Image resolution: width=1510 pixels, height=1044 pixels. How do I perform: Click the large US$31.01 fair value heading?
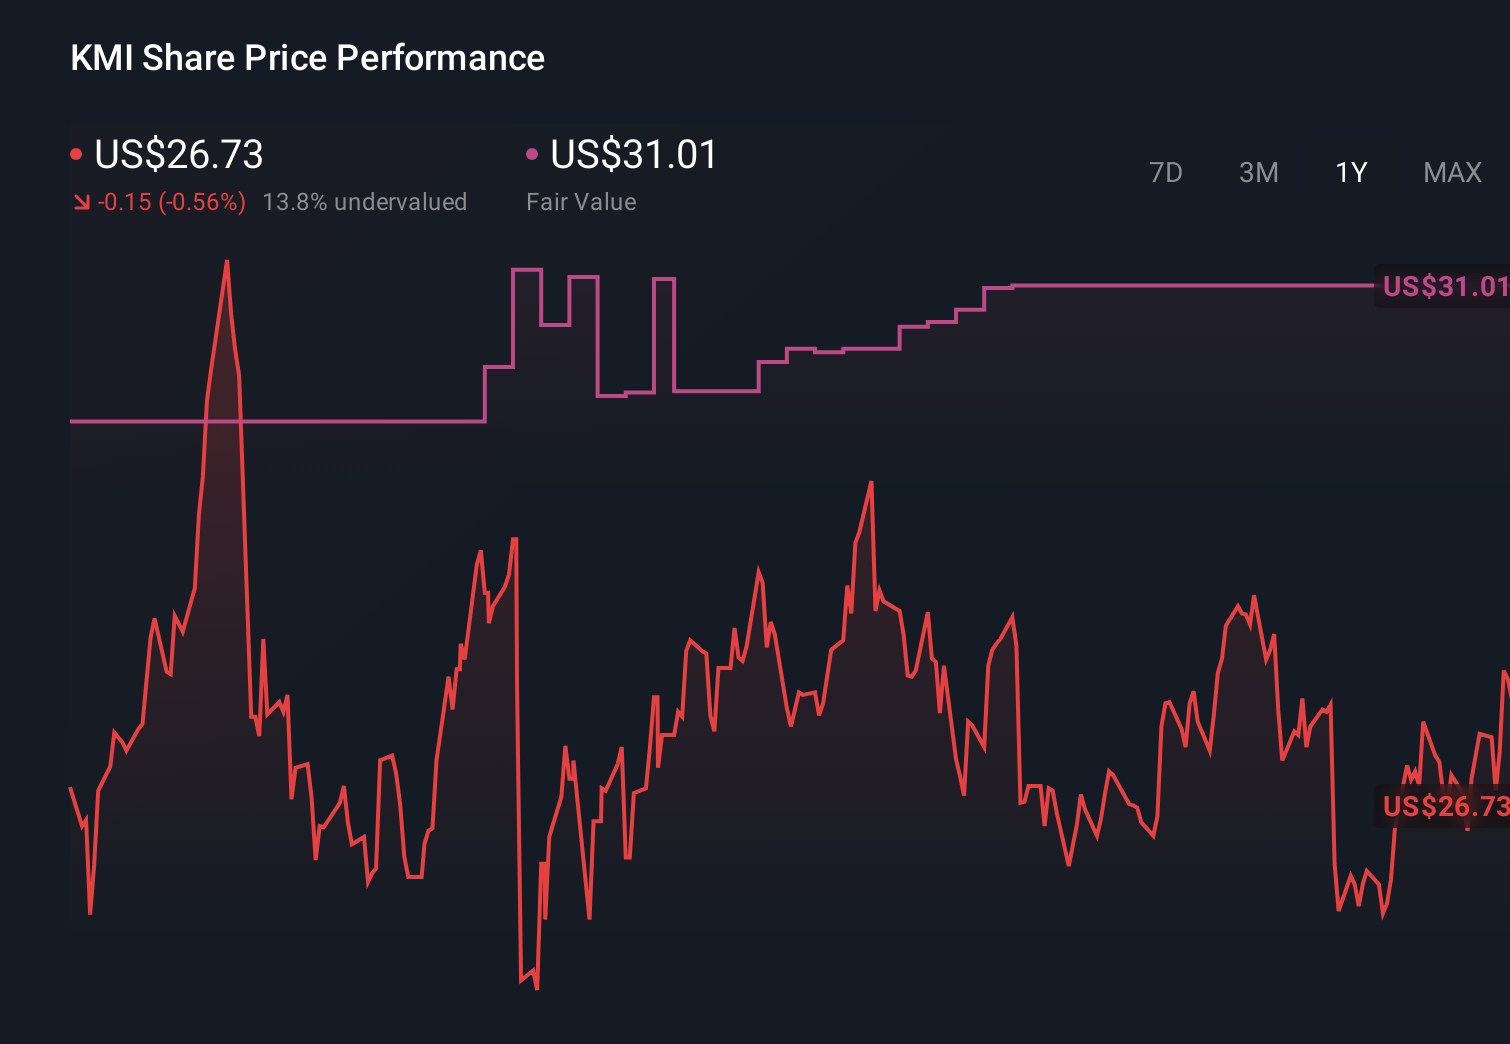click(634, 155)
